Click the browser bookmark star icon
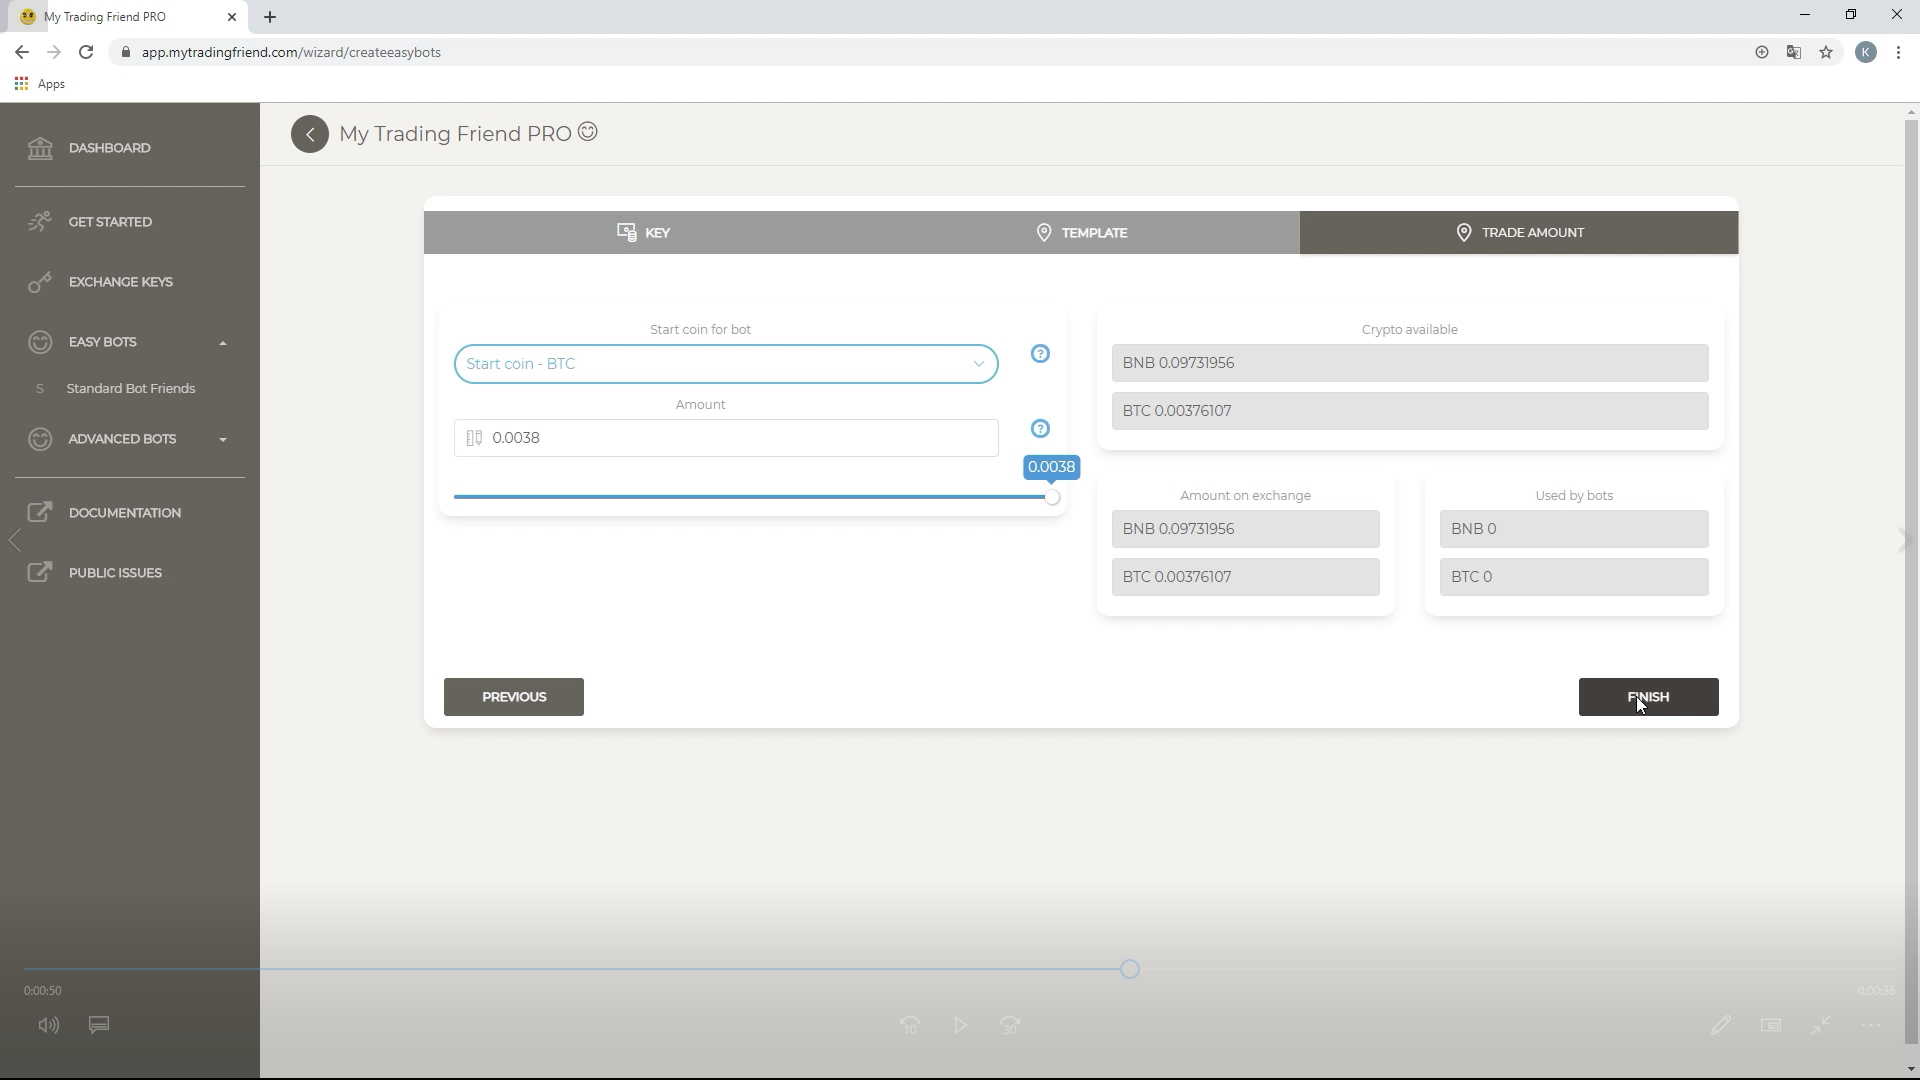The image size is (1920, 1080). click(1826, 52)
